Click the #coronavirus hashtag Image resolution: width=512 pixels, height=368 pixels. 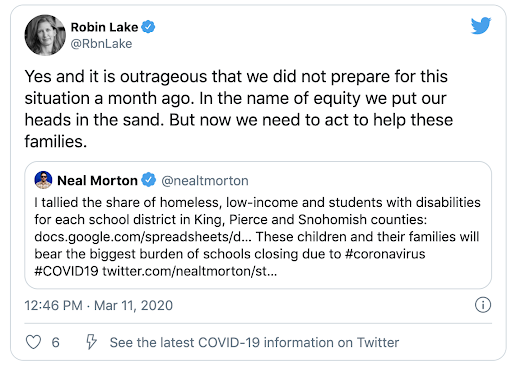click(385, 254)
